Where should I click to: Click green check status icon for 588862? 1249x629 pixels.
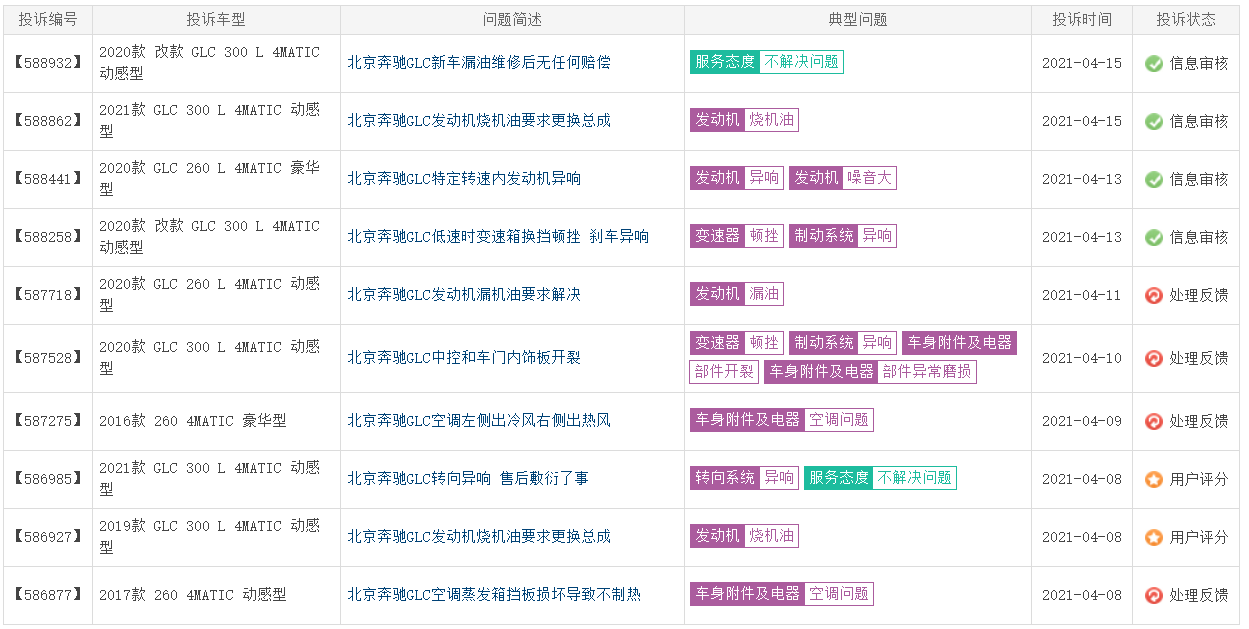coord(1154,121)
